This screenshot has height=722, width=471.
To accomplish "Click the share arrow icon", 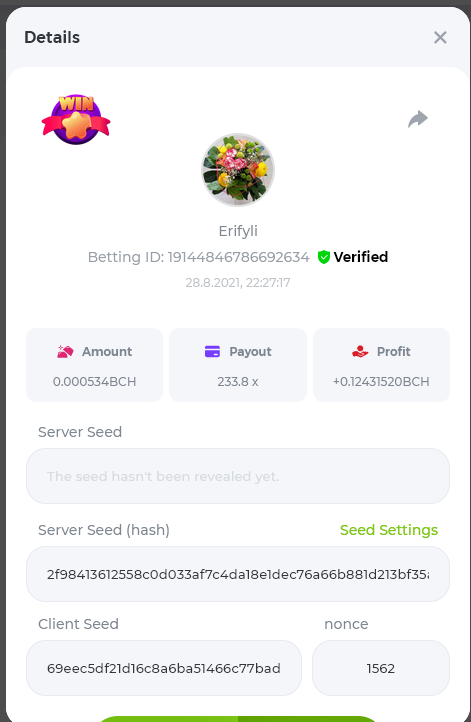I will (x=418, y=119).
